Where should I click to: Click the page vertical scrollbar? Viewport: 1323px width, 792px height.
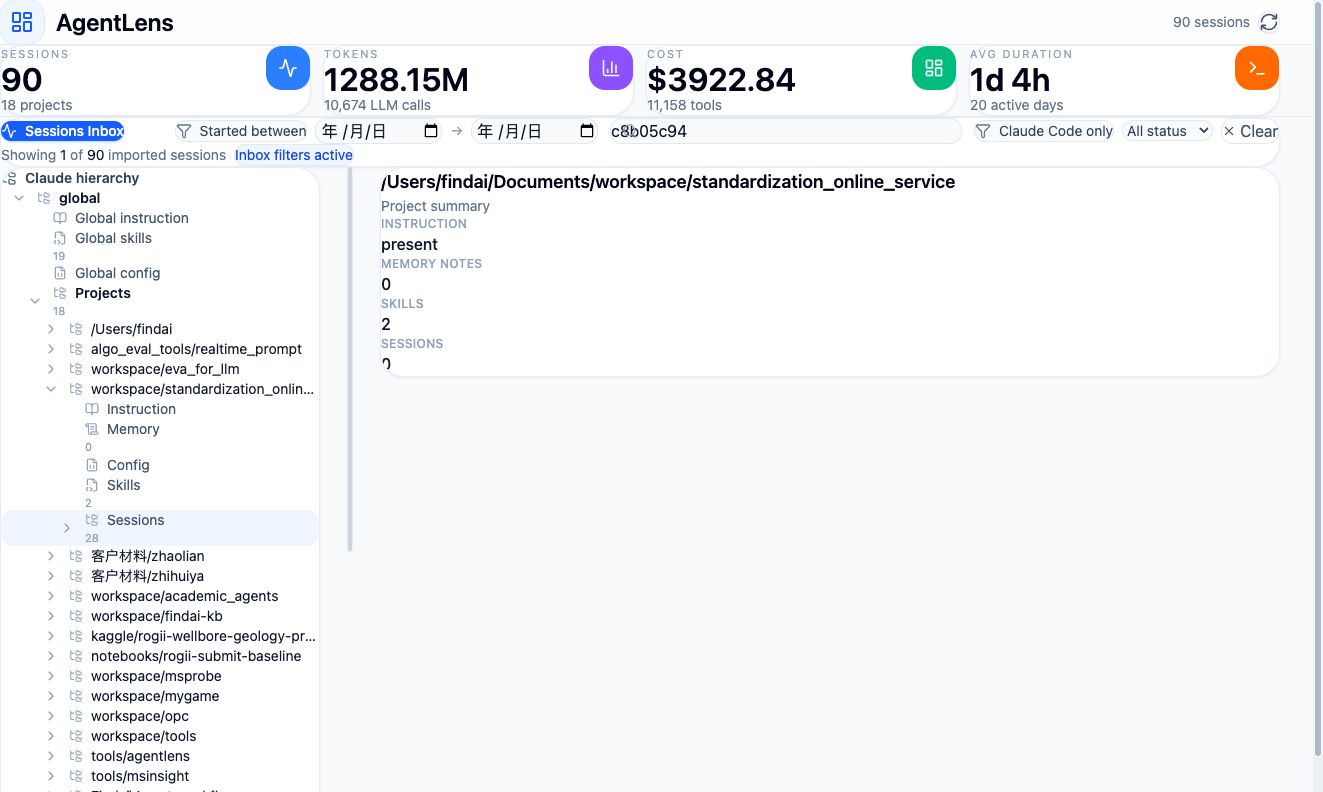[1316, 380]
